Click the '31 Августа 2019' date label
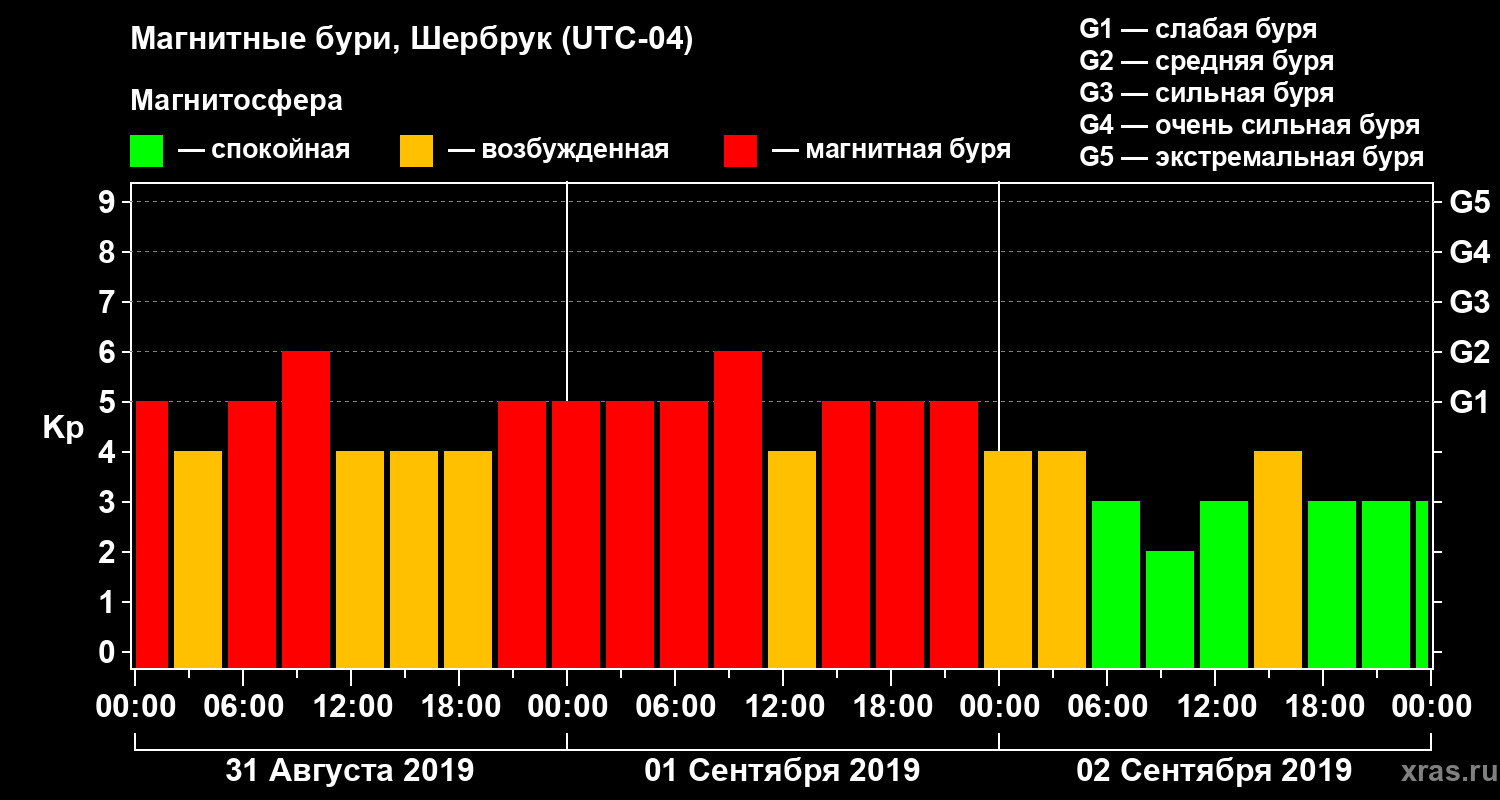Image resolution: width=1500 pixels, height=800 pixels. click(x=350, y=771)
